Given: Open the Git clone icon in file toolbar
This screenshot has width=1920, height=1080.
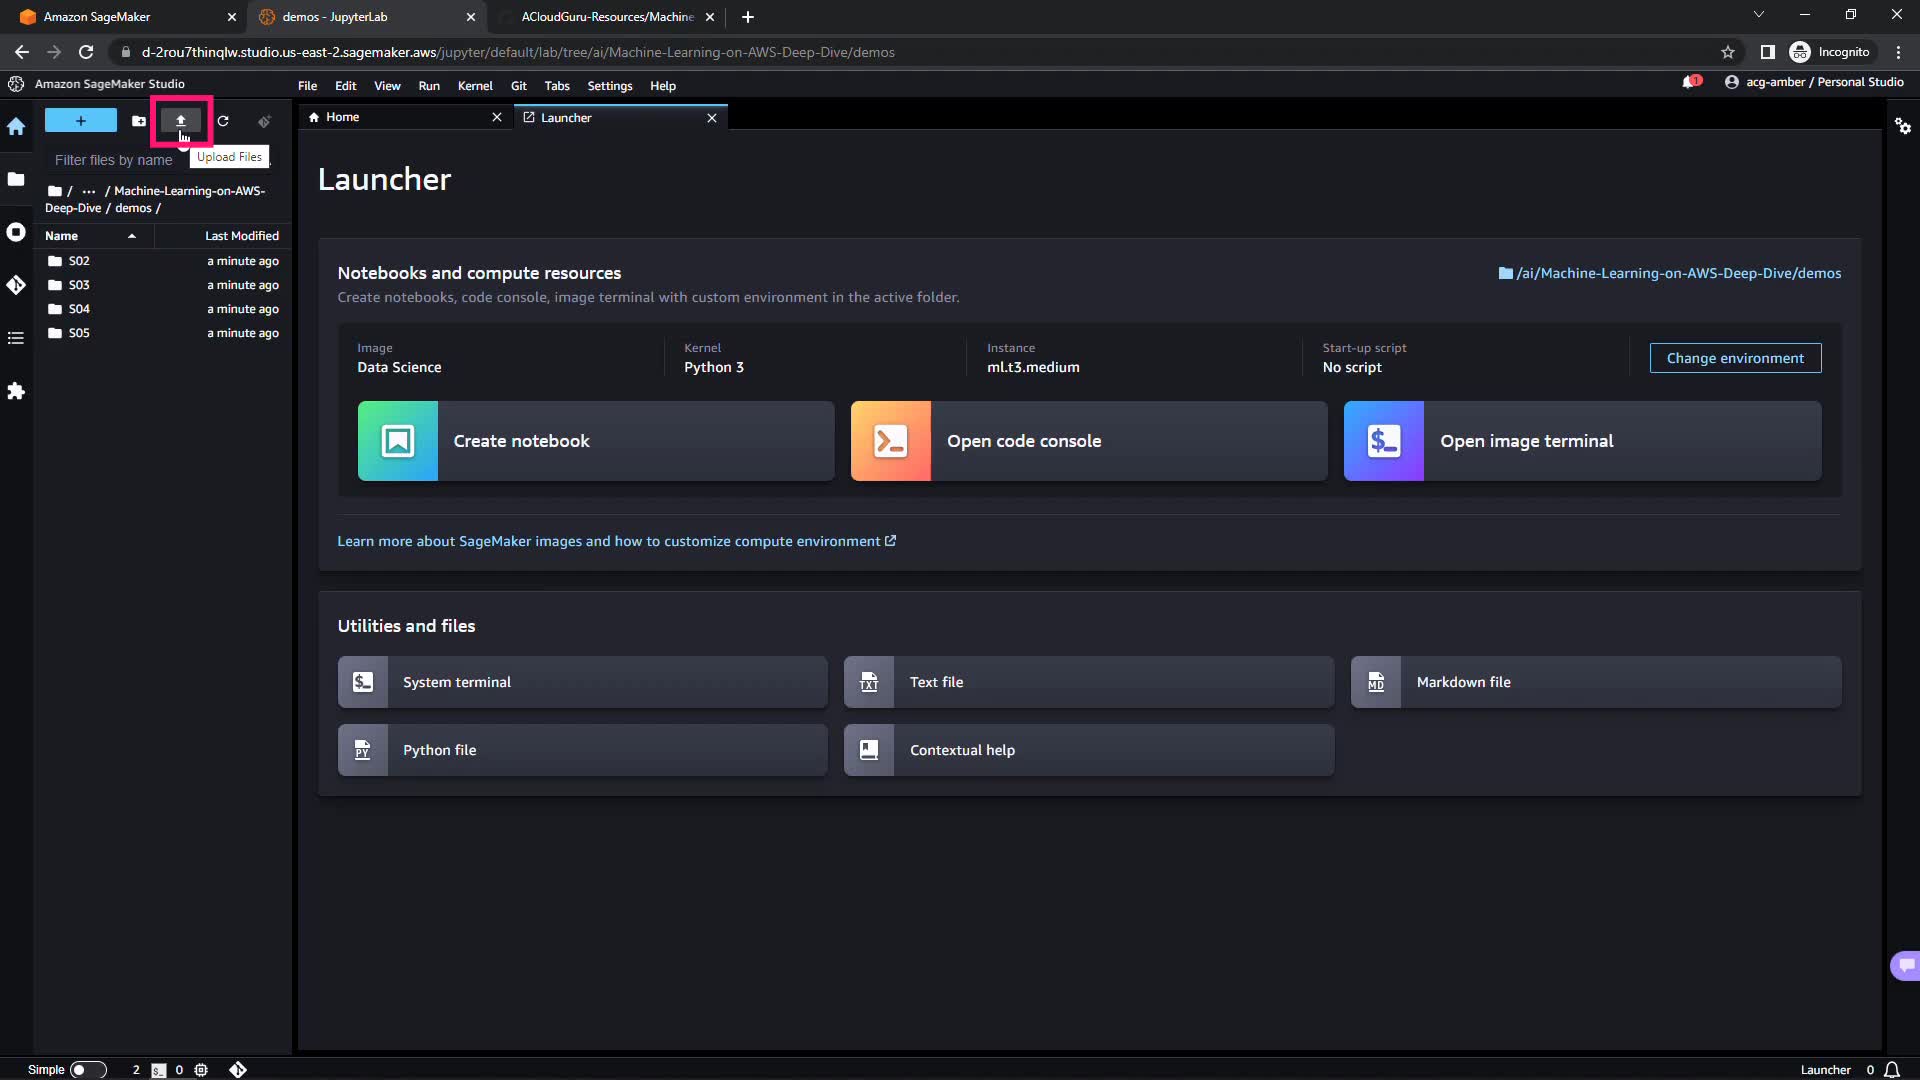Looking at the screenshot, I should pos(264,121).
